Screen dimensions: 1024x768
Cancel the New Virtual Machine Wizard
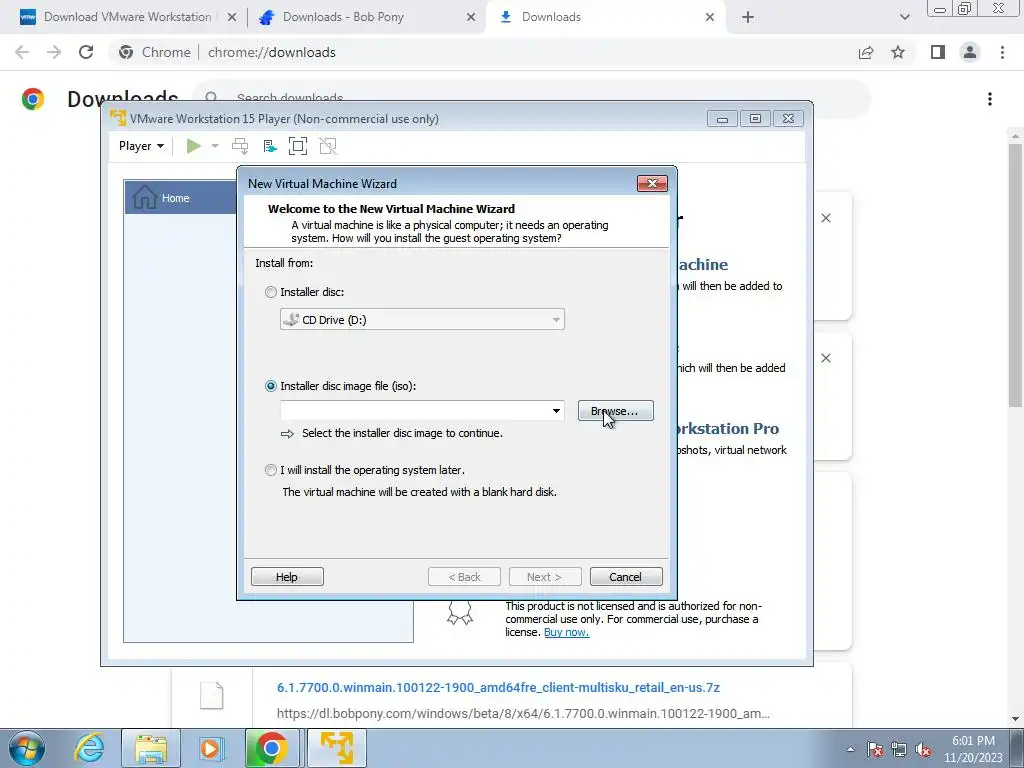coord(626,577)
